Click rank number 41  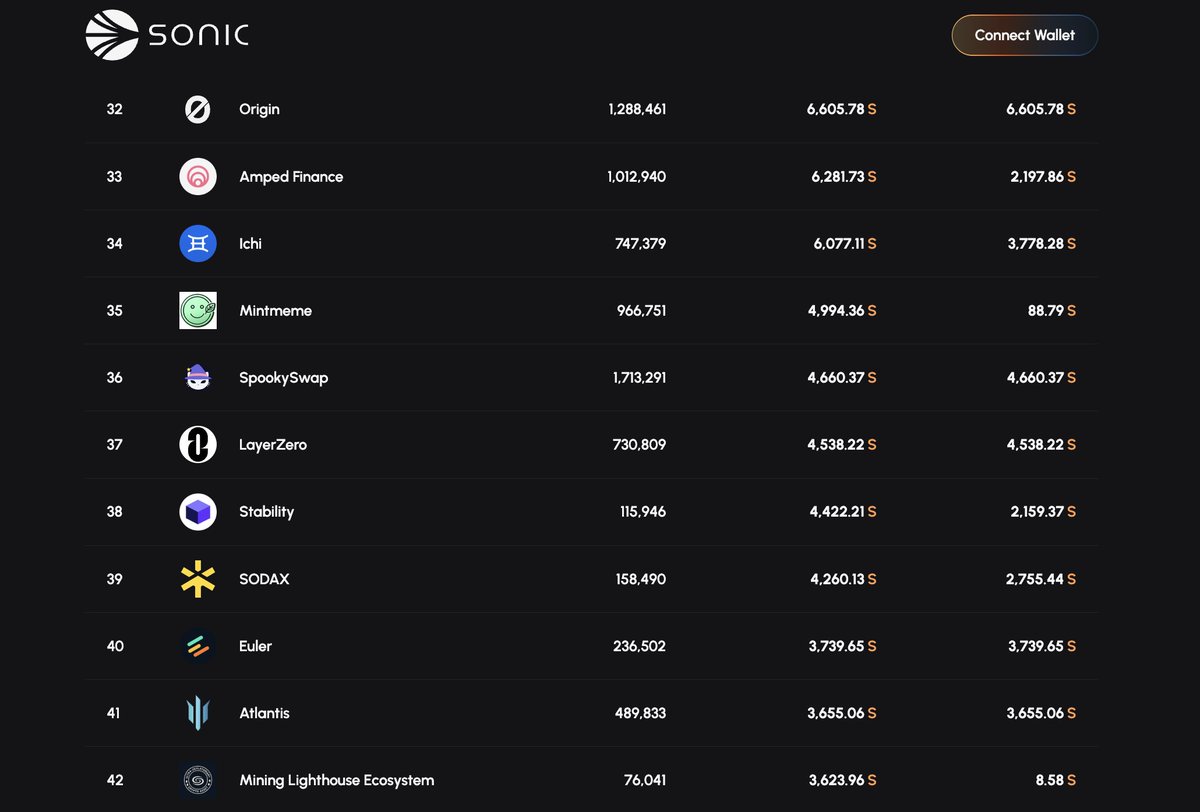[x=114, y=713]
